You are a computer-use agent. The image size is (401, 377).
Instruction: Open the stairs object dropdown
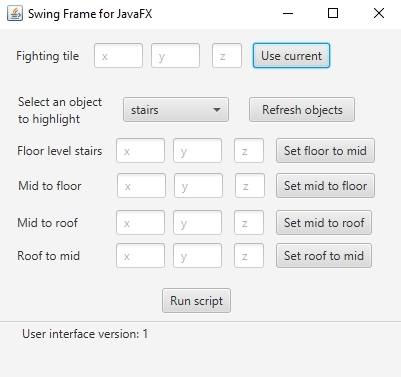click(x=176, y=110)
